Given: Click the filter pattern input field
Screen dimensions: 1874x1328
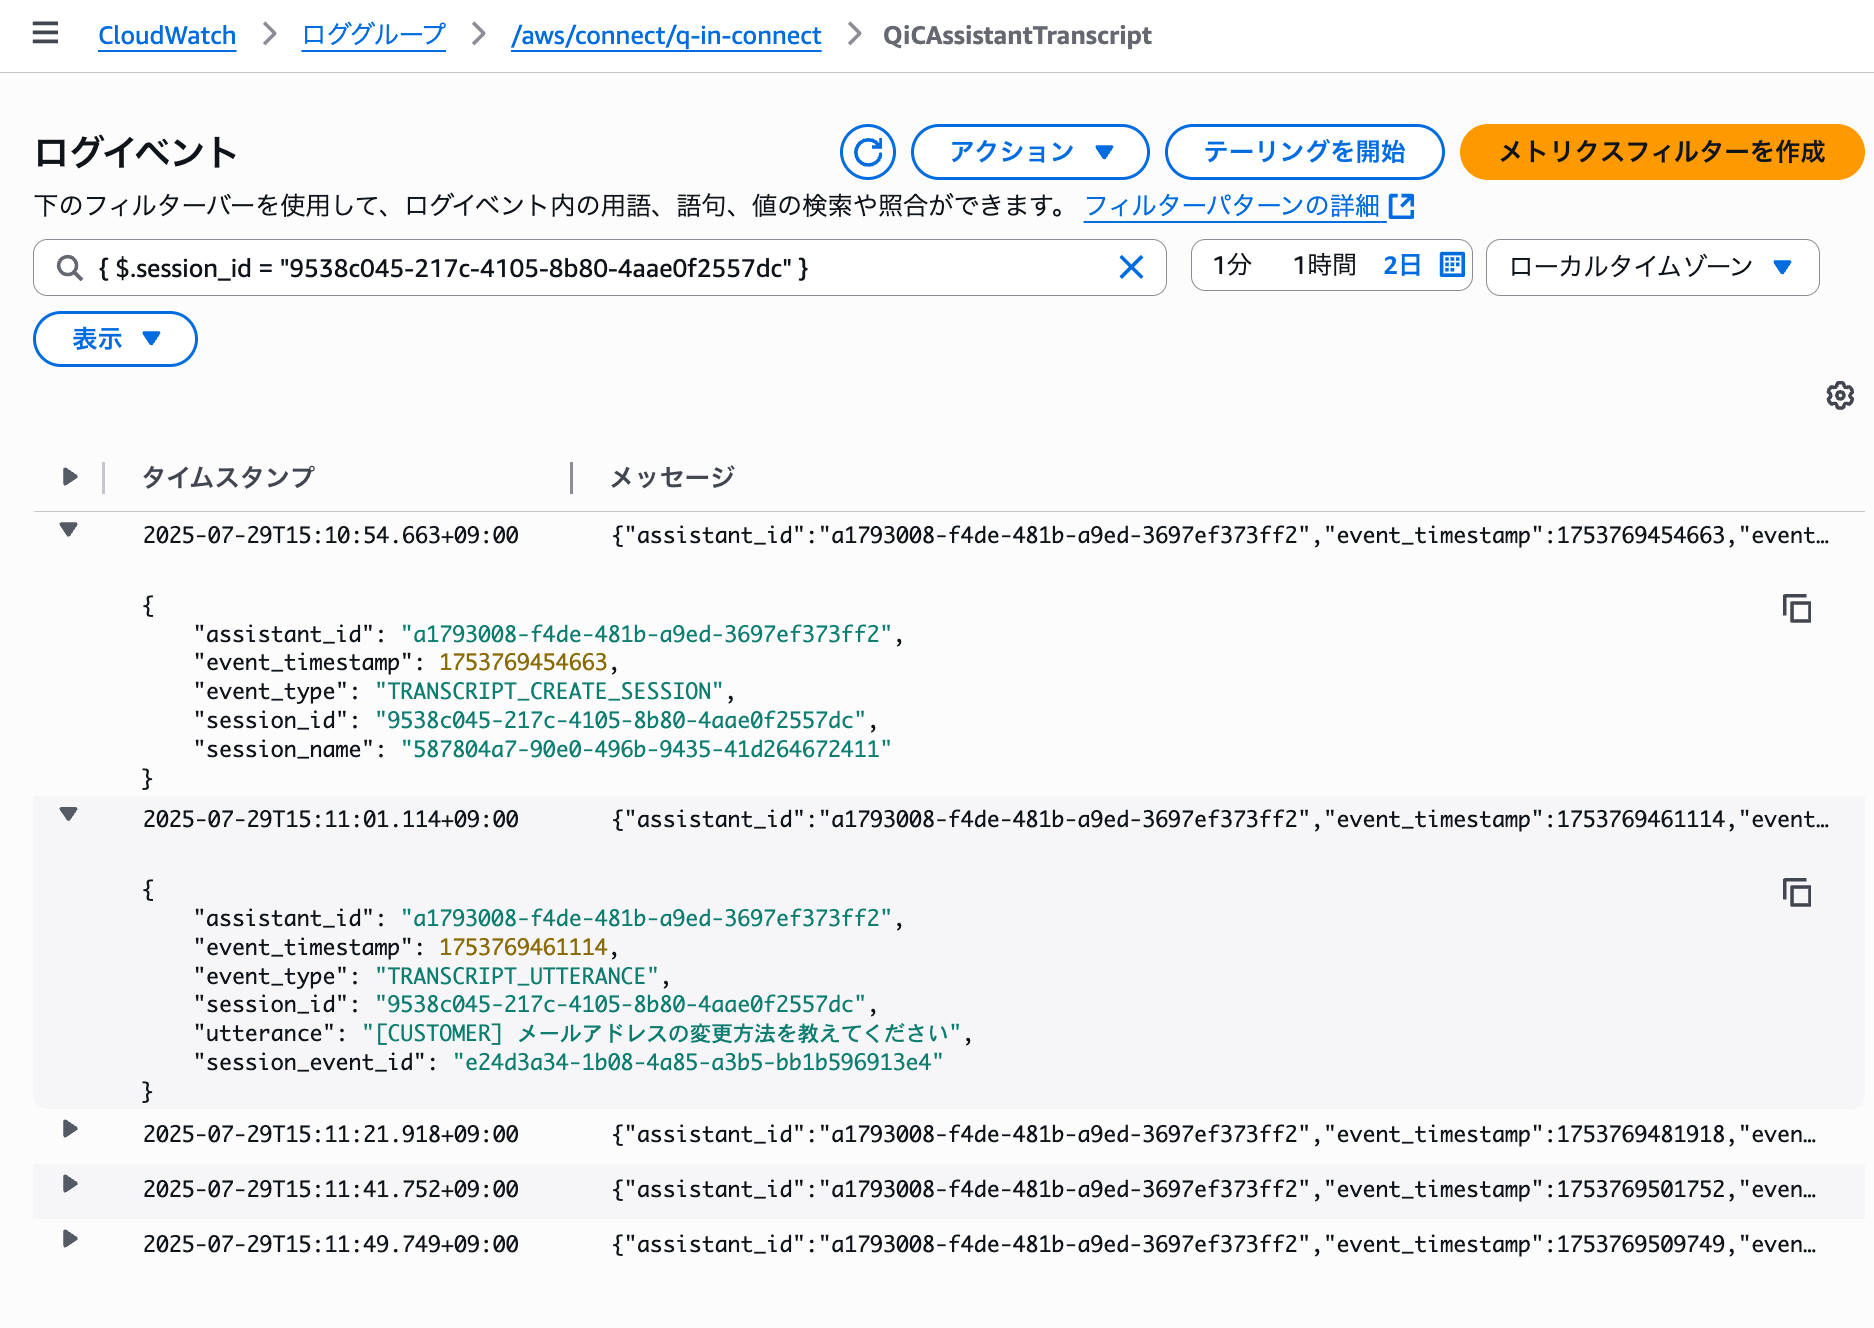Looking at the screenshot, I should [x=600, y=267].
